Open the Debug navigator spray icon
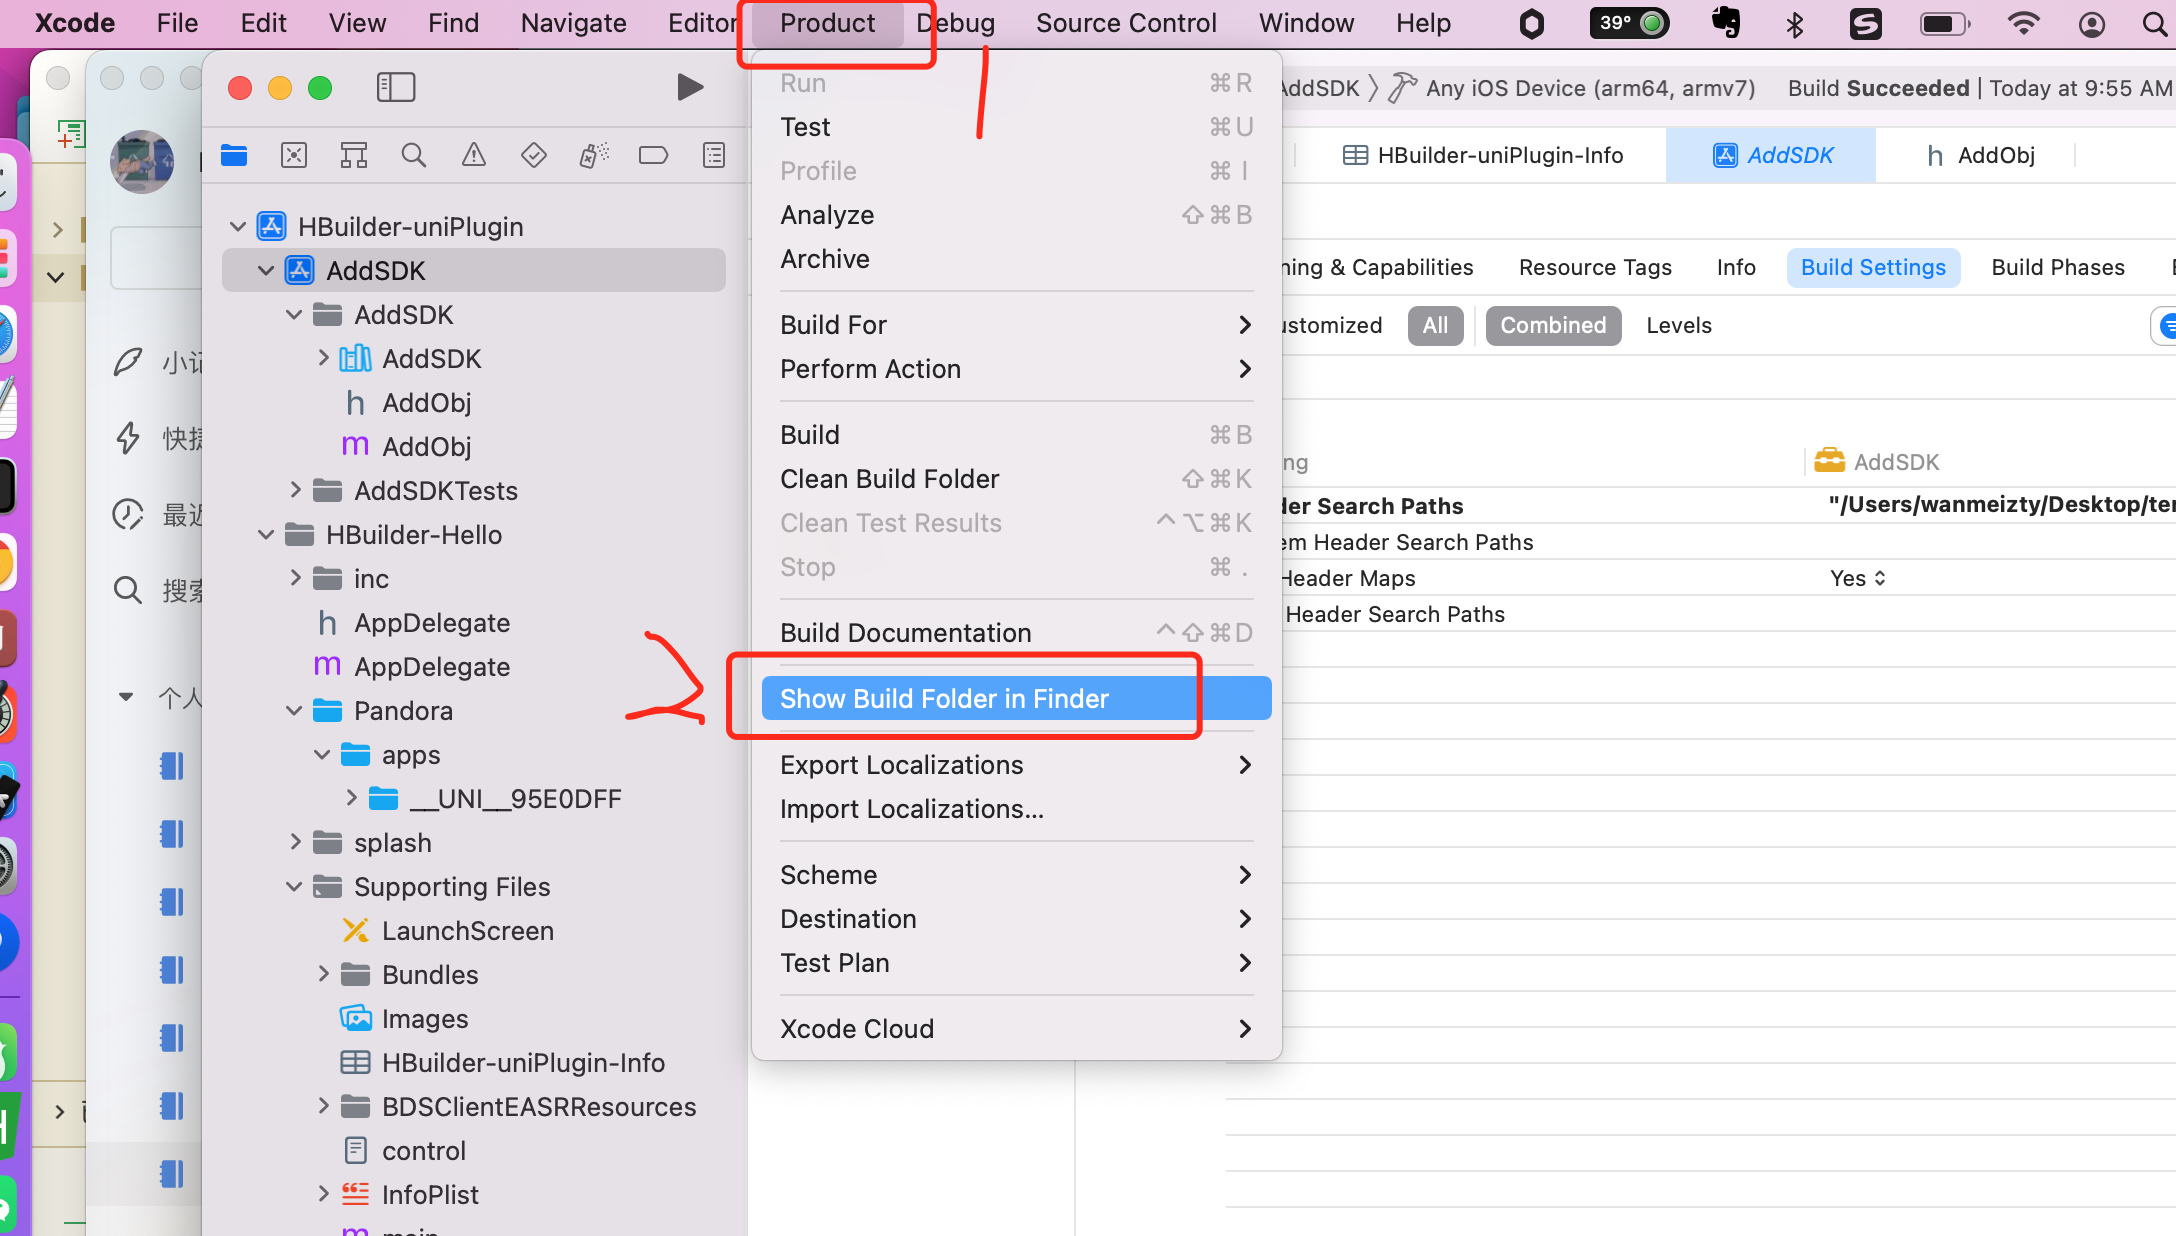The image size is (2176, 1236). [x=594, y=155]
